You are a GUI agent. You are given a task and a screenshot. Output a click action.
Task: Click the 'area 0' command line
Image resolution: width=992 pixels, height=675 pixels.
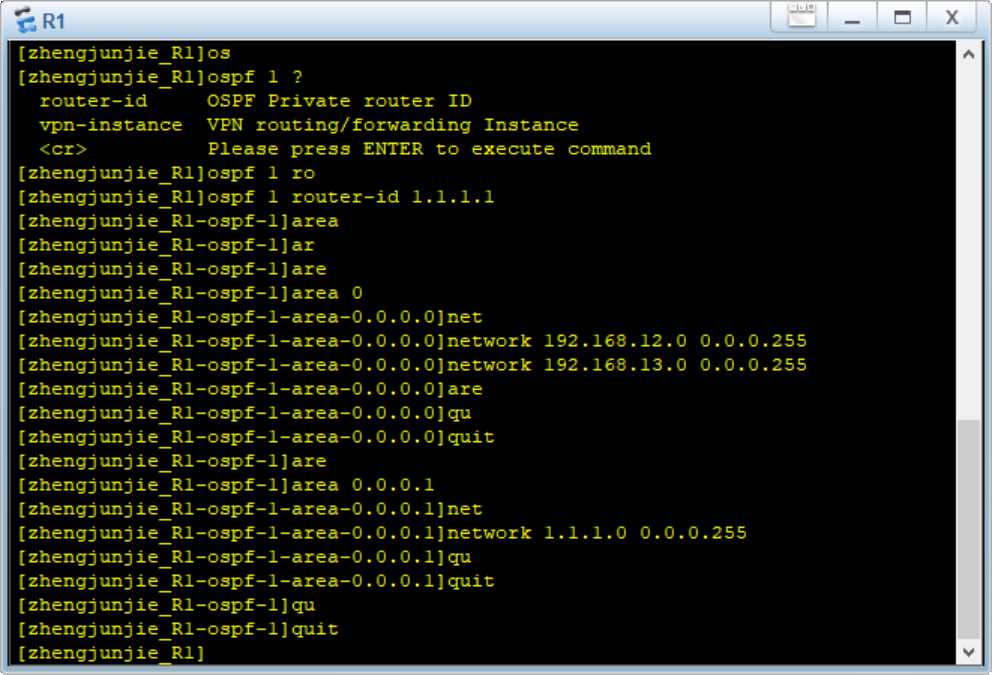click(327, 293)
